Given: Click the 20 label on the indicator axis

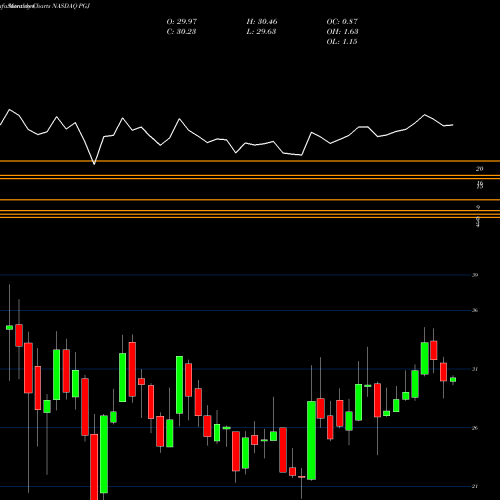Looking at the screenshot, I should point(479,169).
